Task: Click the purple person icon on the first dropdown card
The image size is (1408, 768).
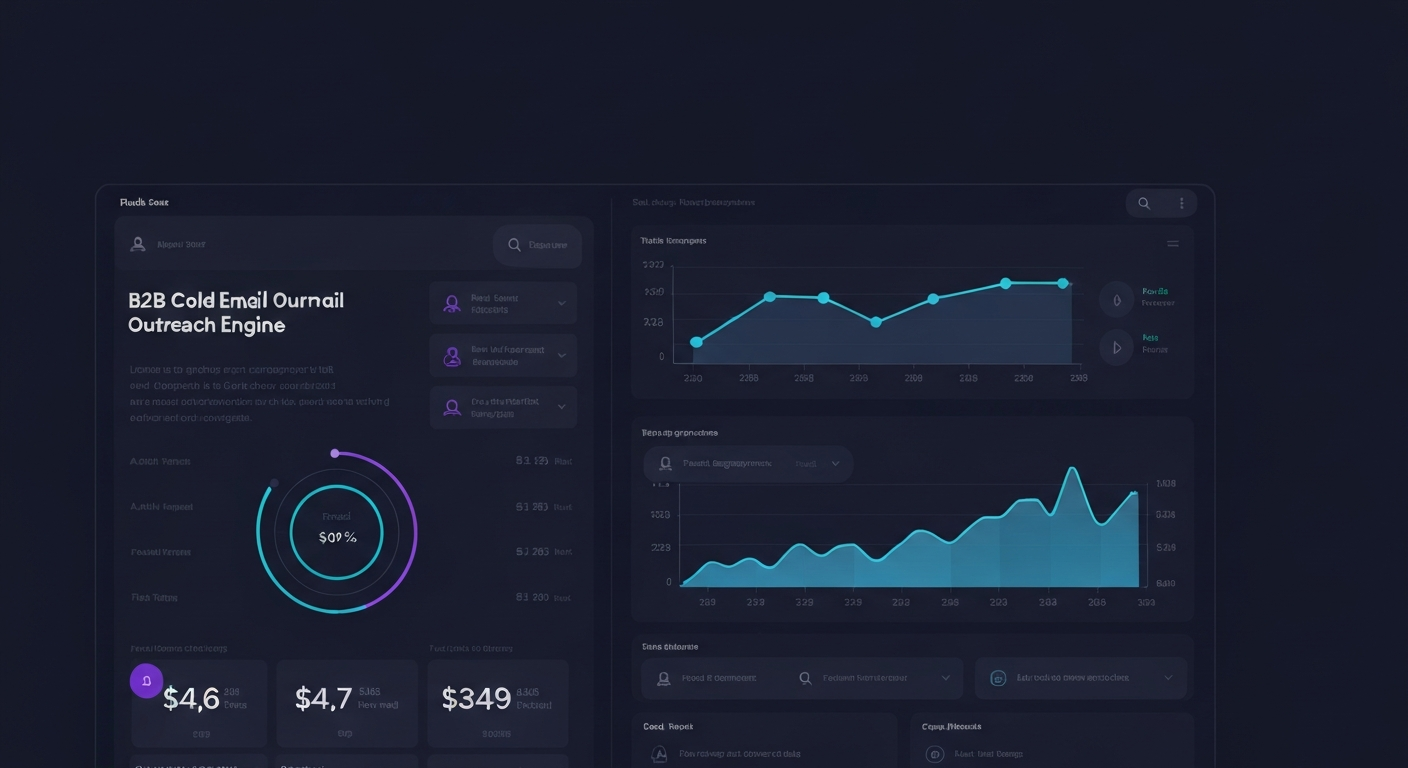Action: (451, 303)
